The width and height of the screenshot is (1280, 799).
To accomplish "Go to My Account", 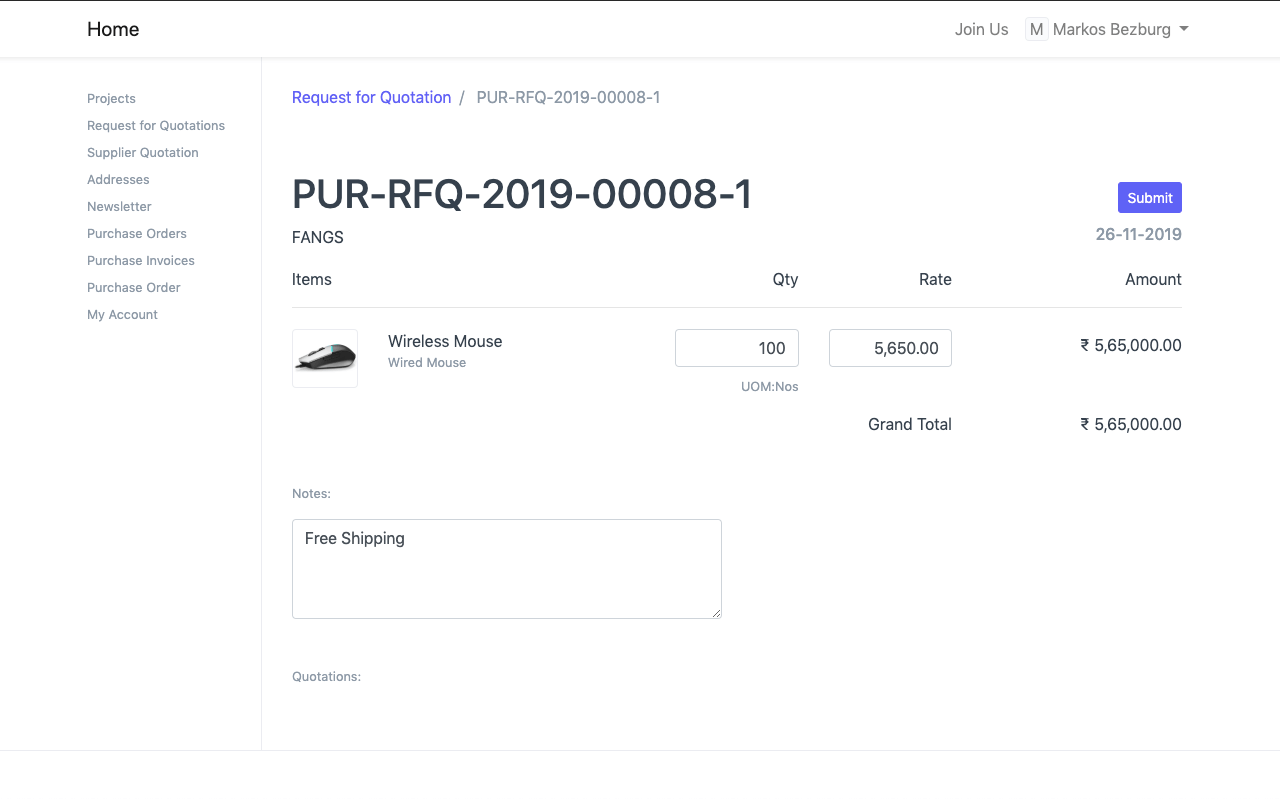I will point(122,314).
